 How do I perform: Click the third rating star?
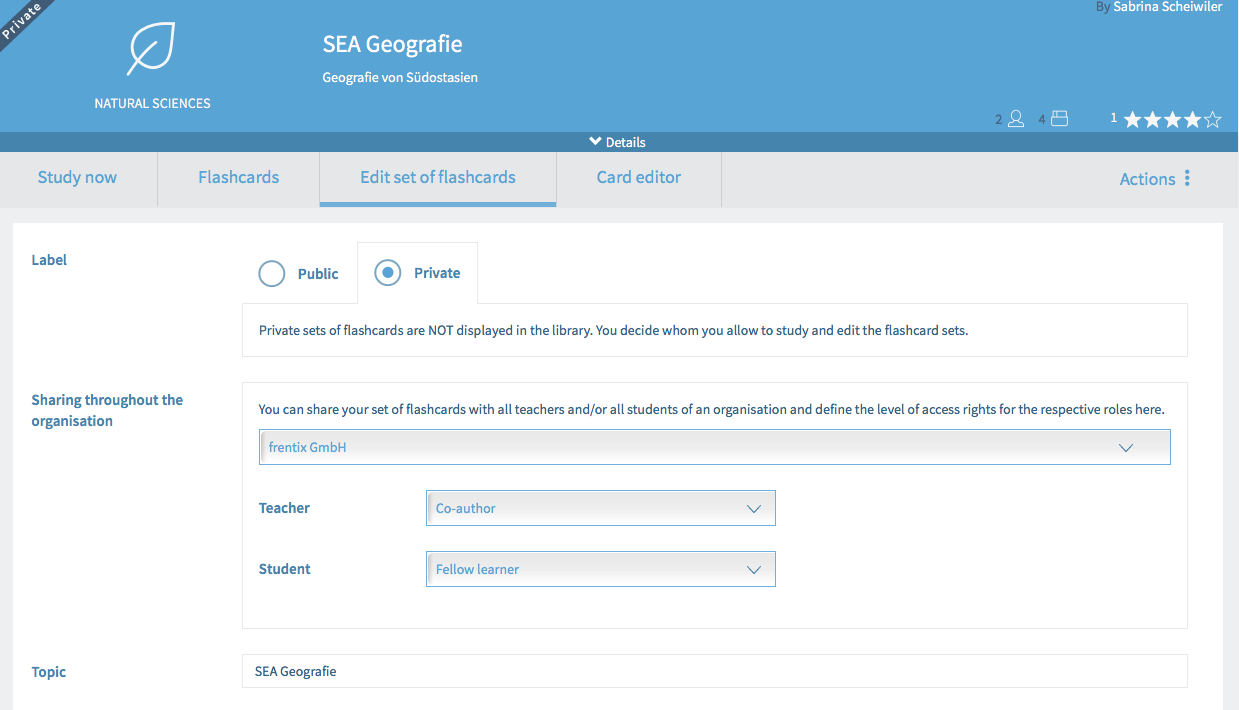pyautogui.click(x=1173, y=120)
